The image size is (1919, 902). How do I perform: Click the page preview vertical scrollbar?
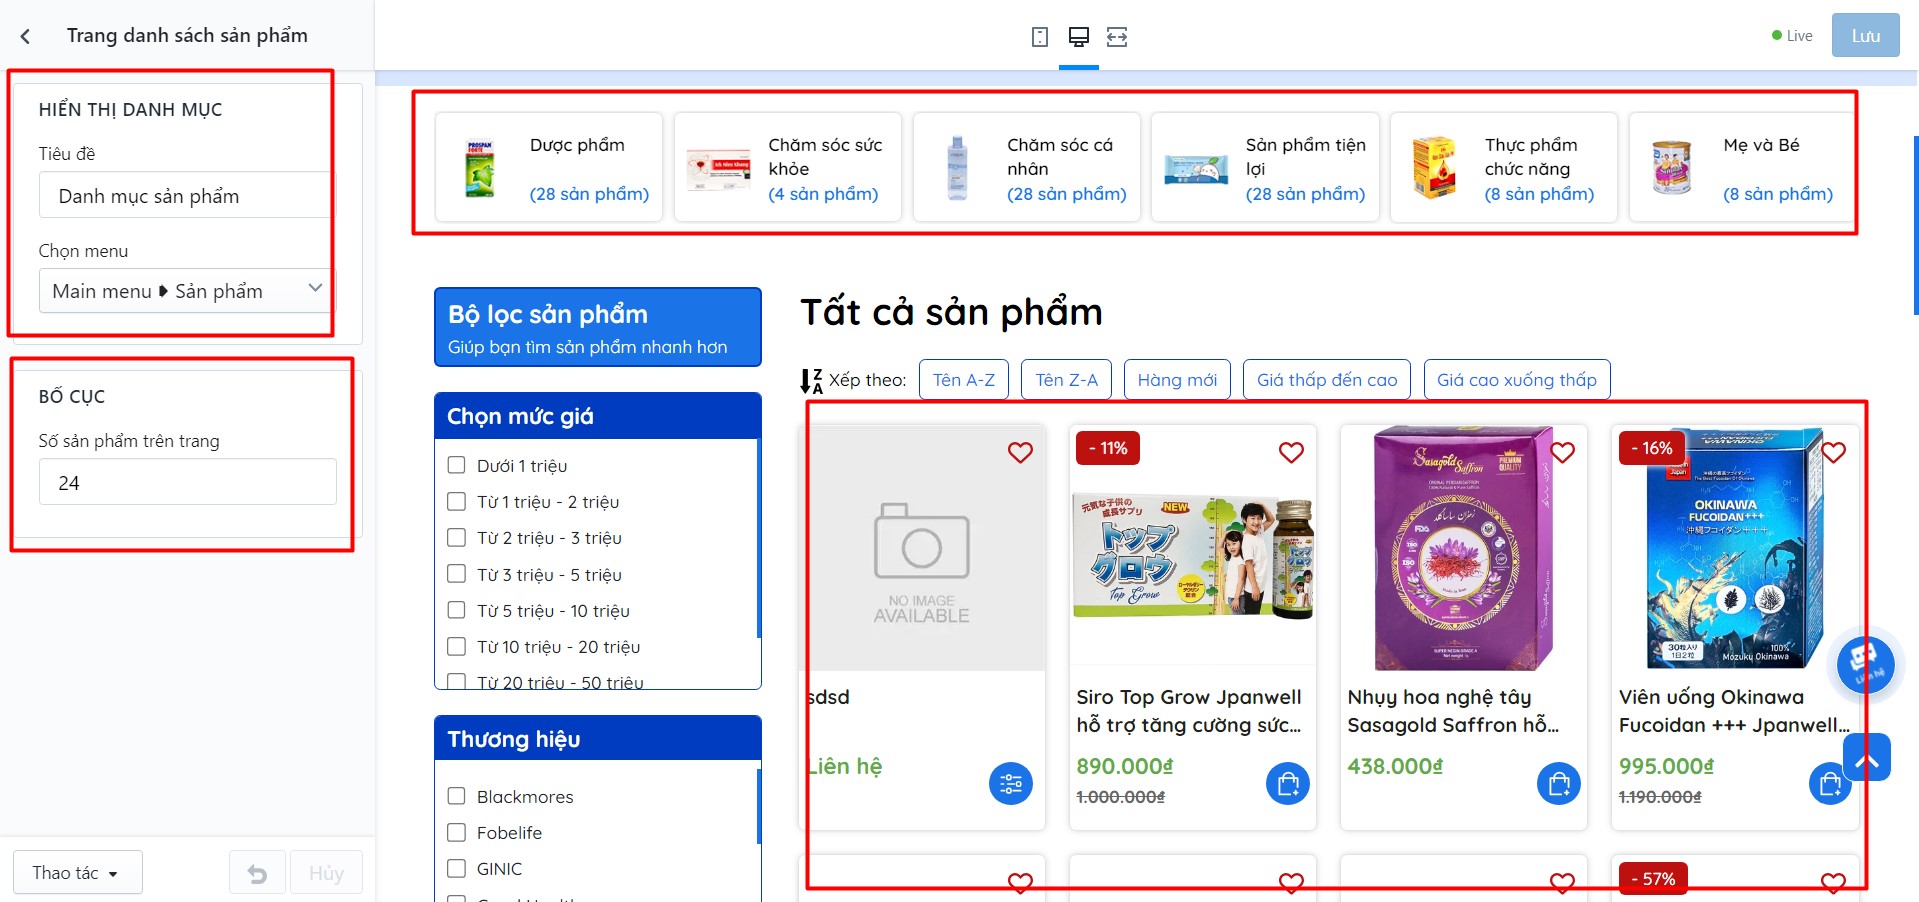click(1915, 225)
